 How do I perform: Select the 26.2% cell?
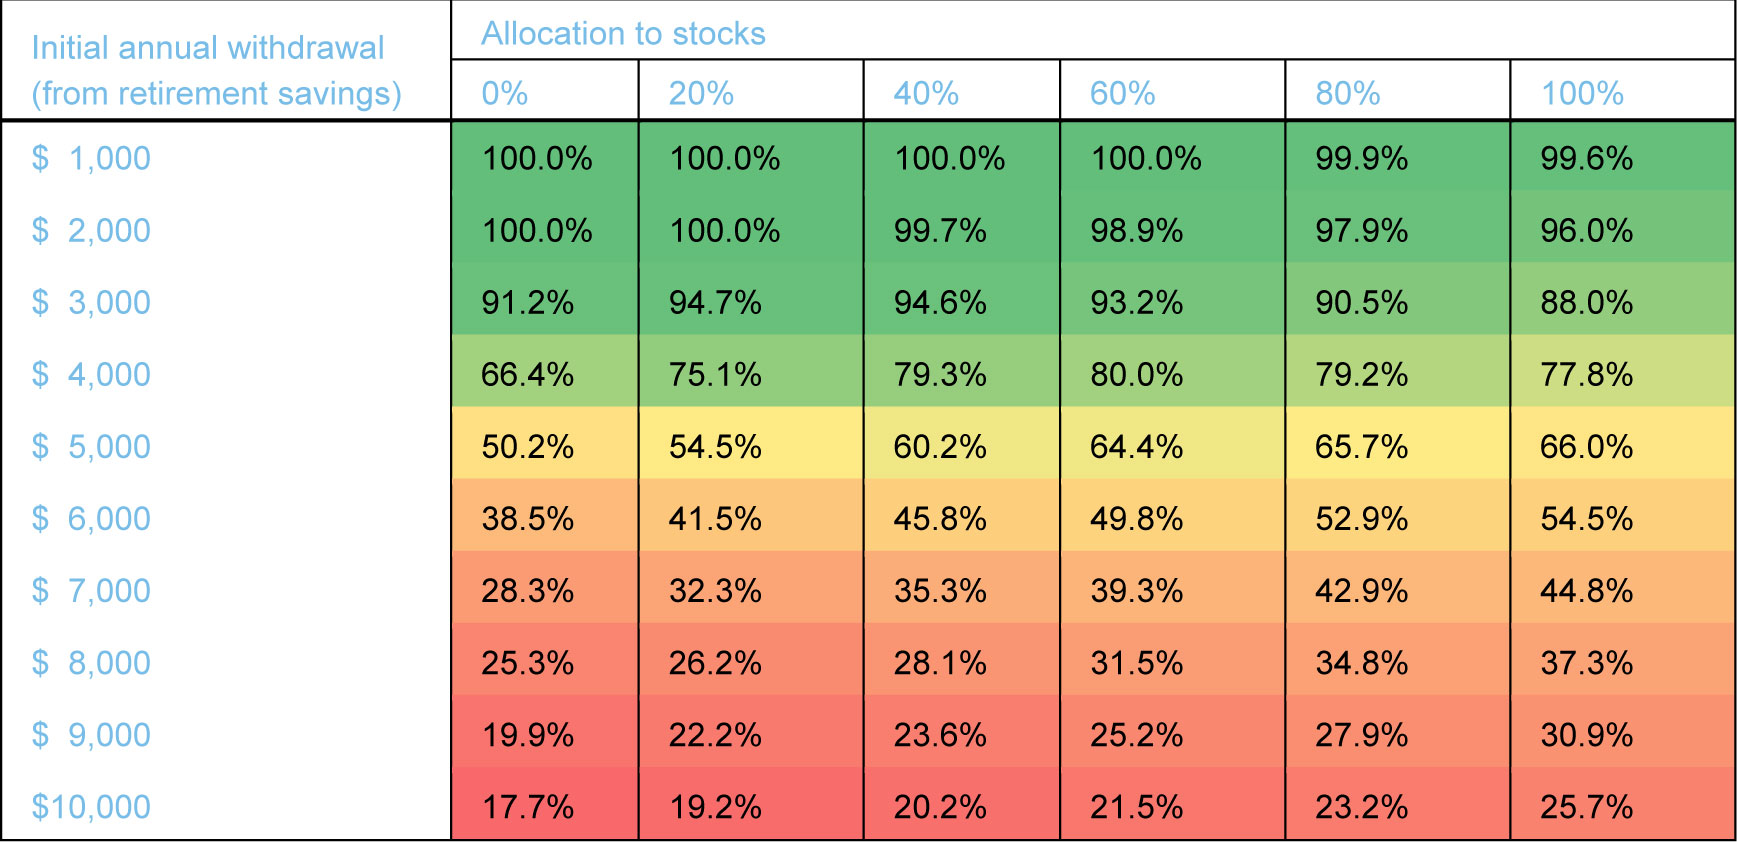tap(715, 662)
